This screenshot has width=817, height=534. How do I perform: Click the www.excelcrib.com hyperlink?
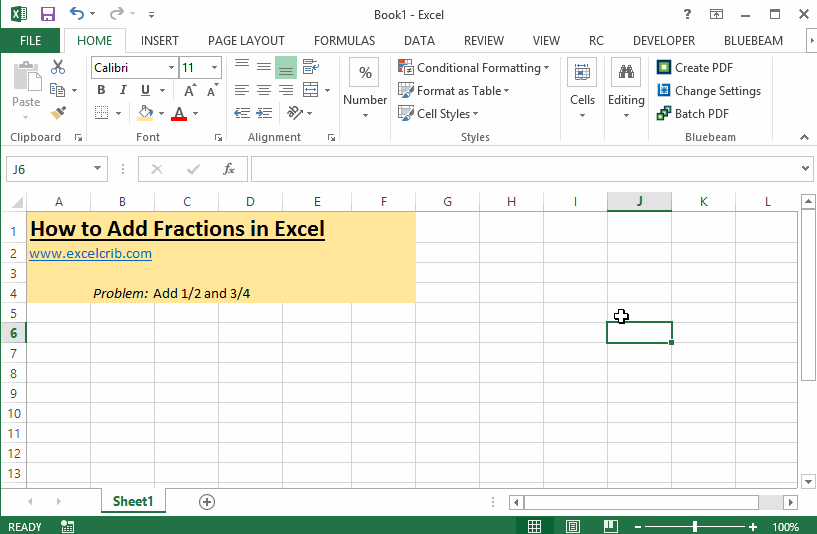point(90,254)
